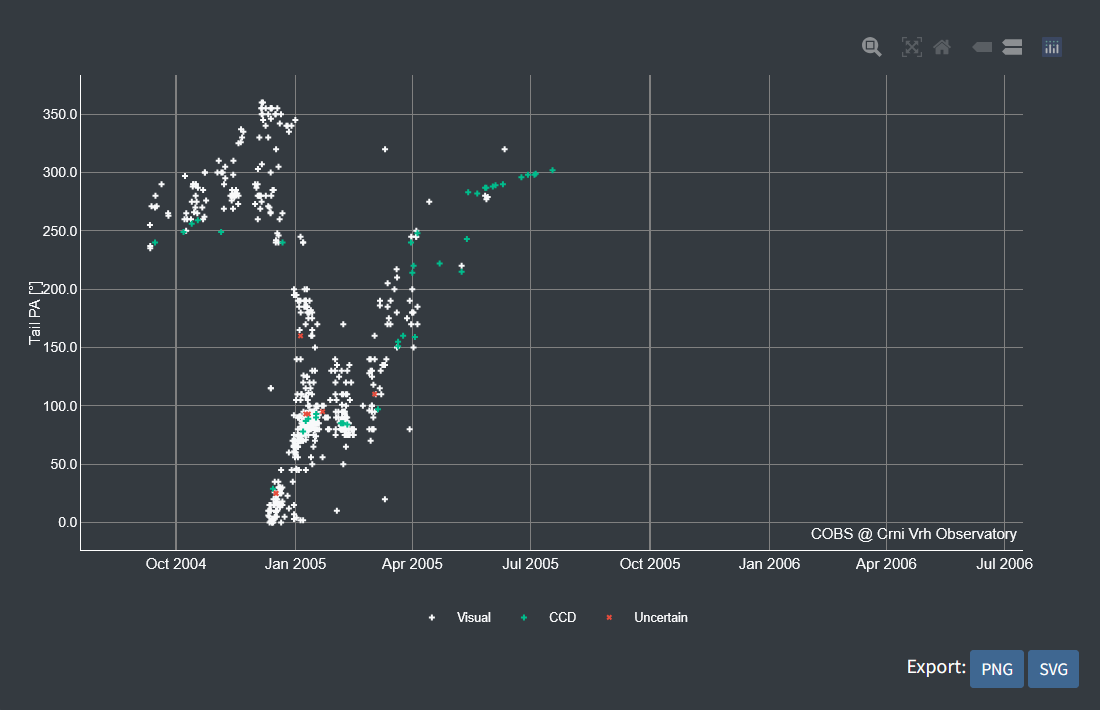This screenshot has width=1100, height=710.
Task: Activate the Zoom magnifier tool in modebar
Action: click(872, 47)
